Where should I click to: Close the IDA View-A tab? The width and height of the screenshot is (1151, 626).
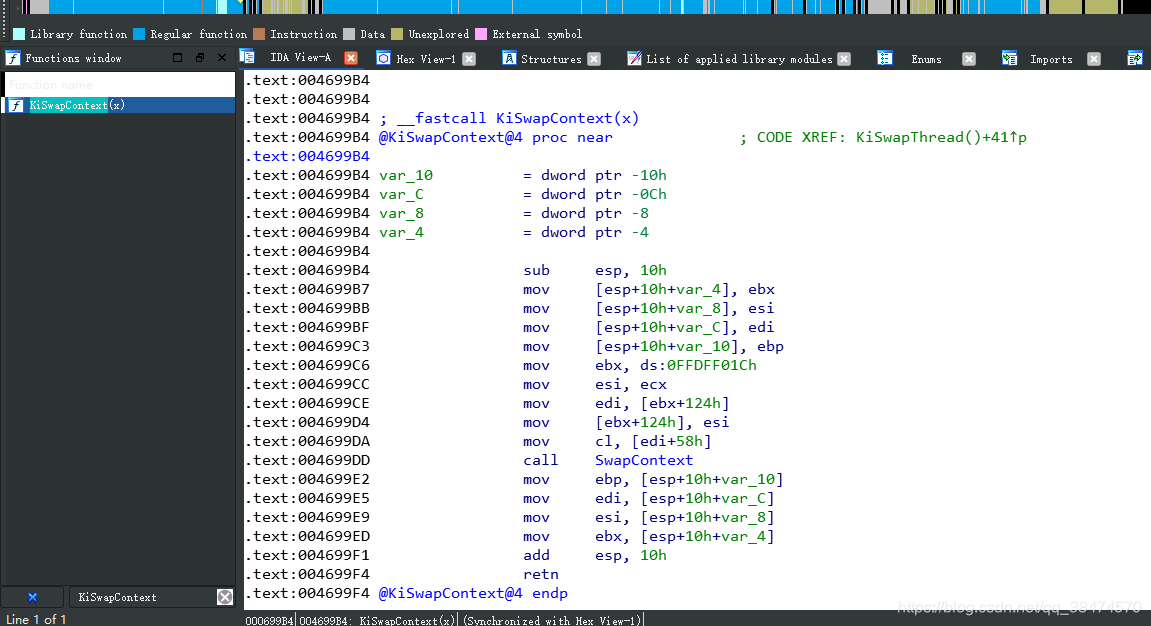pos(351,58)
